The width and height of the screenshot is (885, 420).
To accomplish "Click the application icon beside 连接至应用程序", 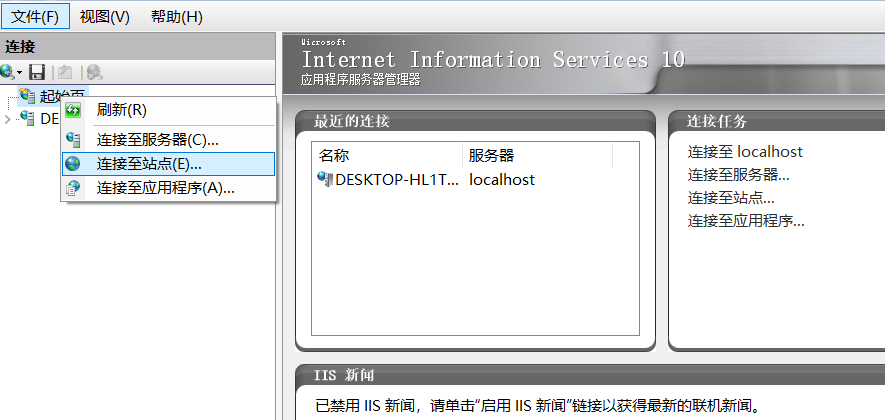I will (73, 188).
